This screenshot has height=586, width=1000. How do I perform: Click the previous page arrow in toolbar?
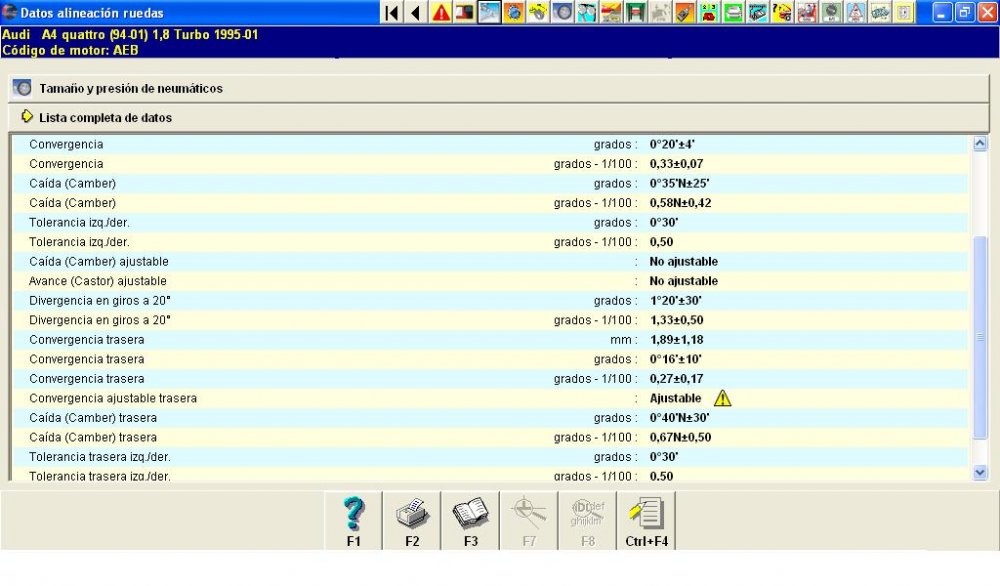point(415,13)
